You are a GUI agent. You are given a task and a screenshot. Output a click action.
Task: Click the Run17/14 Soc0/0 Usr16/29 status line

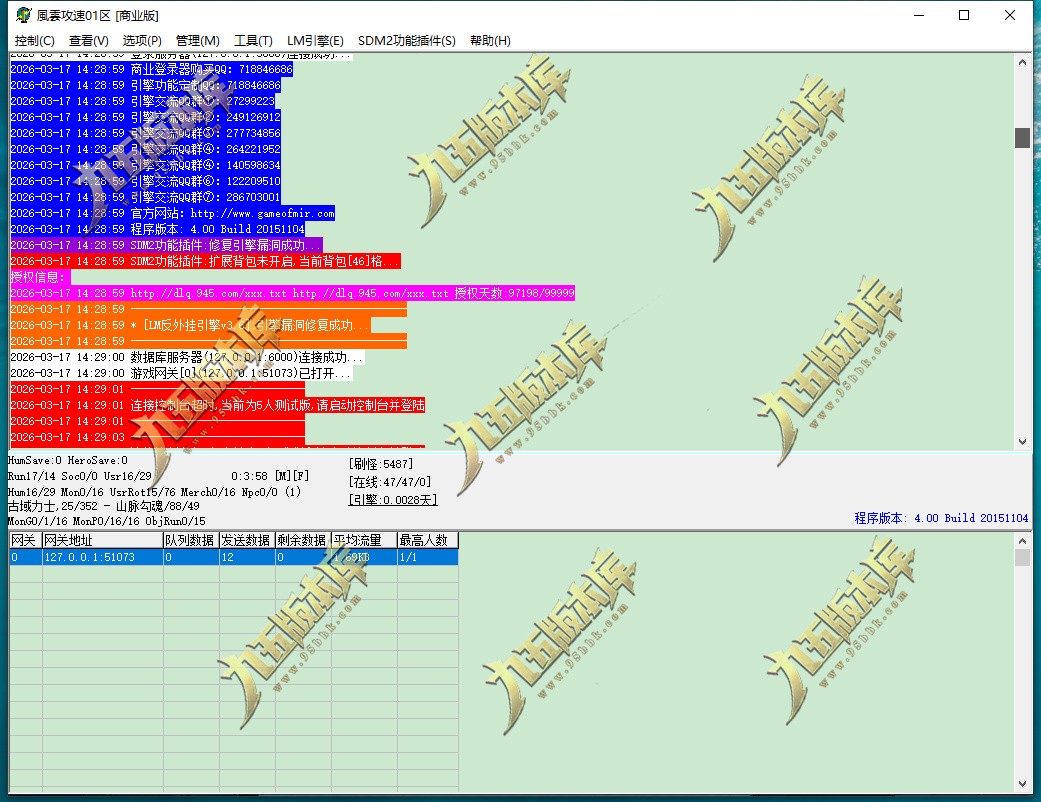coord(80,476)
